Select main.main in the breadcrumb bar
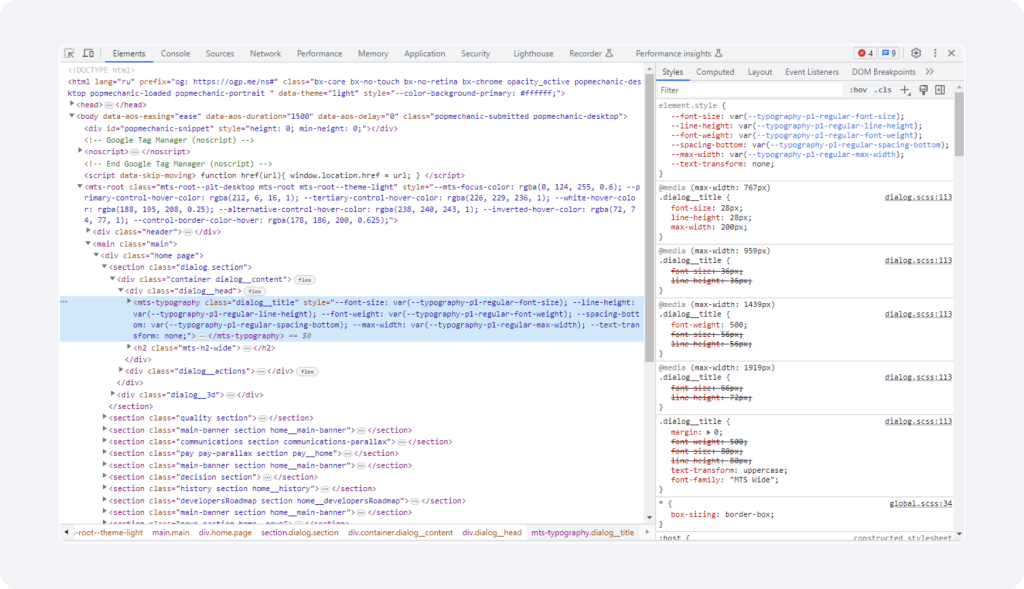The image size is (1024, 589). [170, 533]
